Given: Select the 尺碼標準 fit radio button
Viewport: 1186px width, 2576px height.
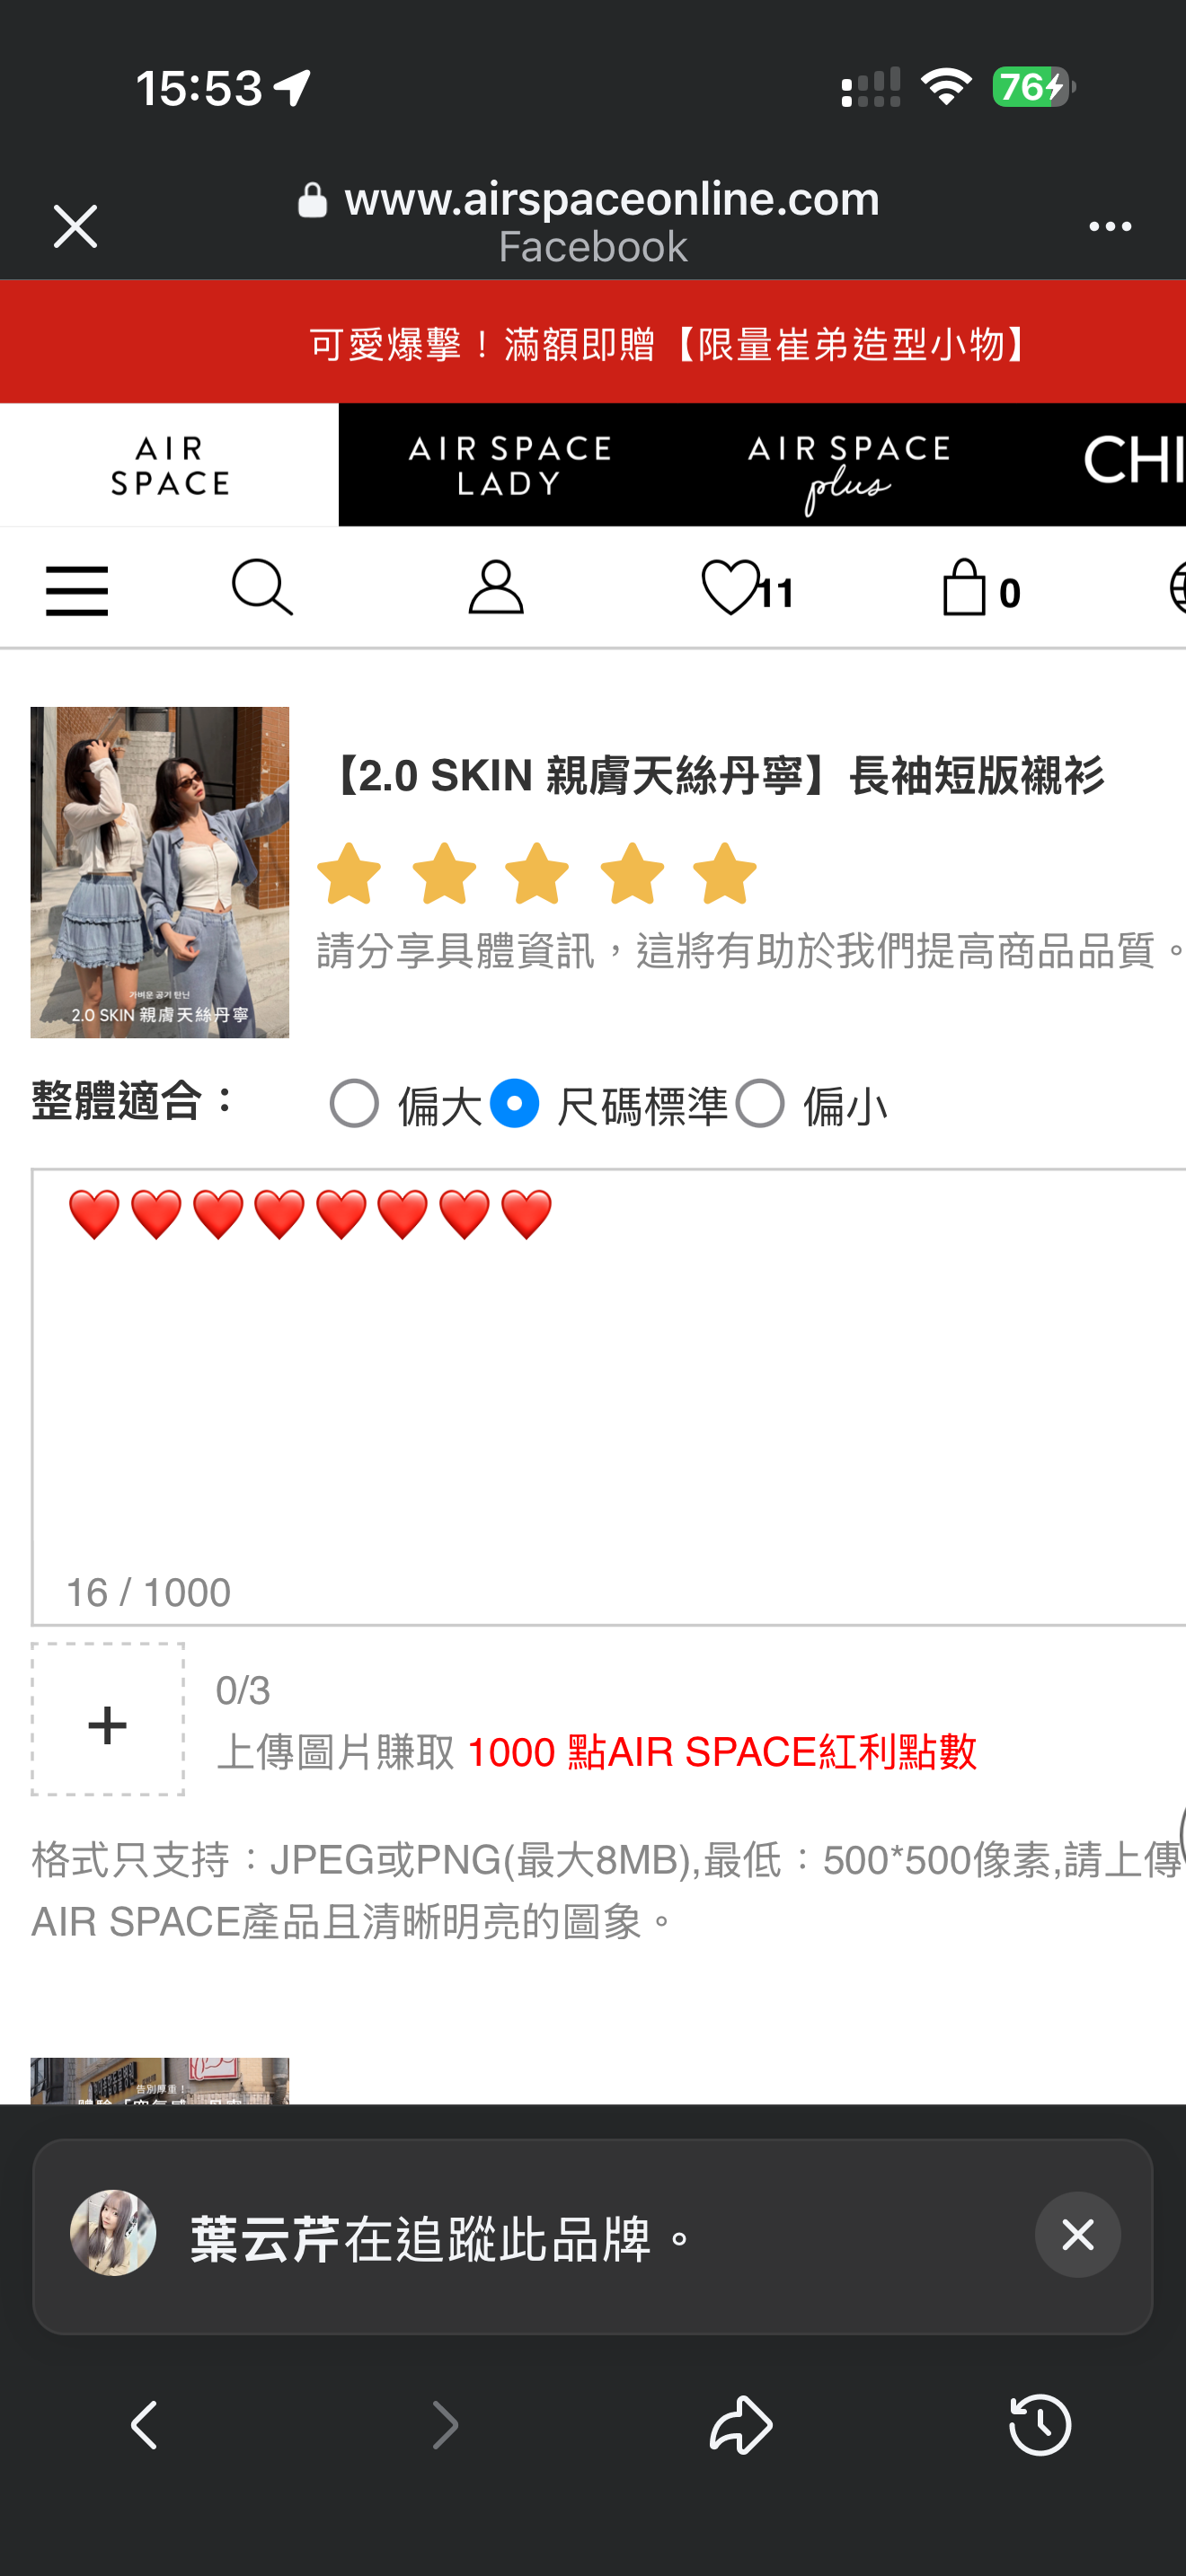Looking at the screenshot, I should [x=514, y=1104].
